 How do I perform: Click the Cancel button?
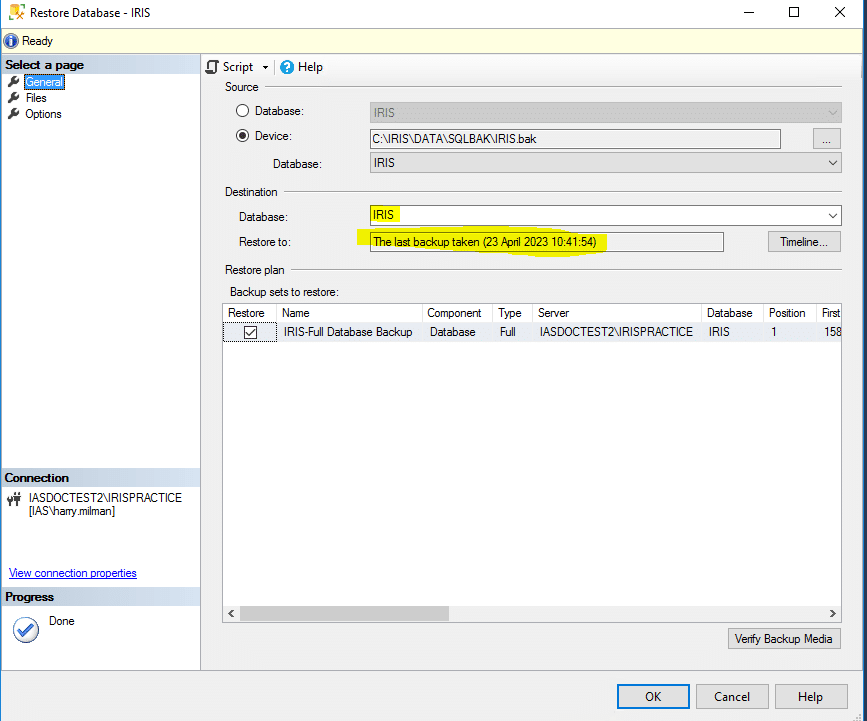click(732, 697)
